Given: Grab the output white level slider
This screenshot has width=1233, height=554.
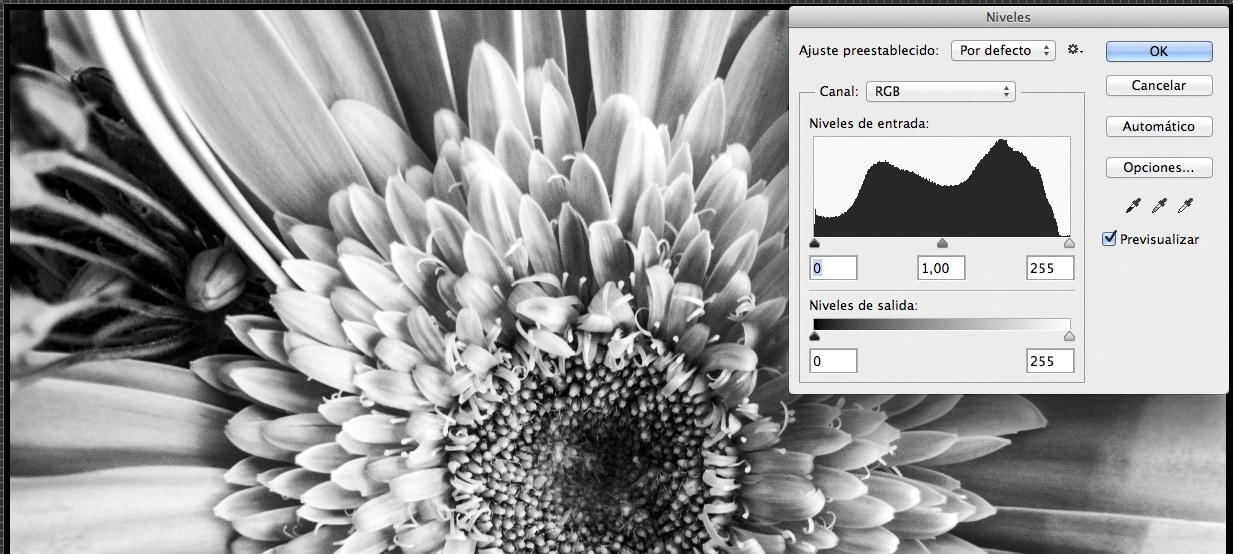Looking at the screenshot, I should [1069, 337].
